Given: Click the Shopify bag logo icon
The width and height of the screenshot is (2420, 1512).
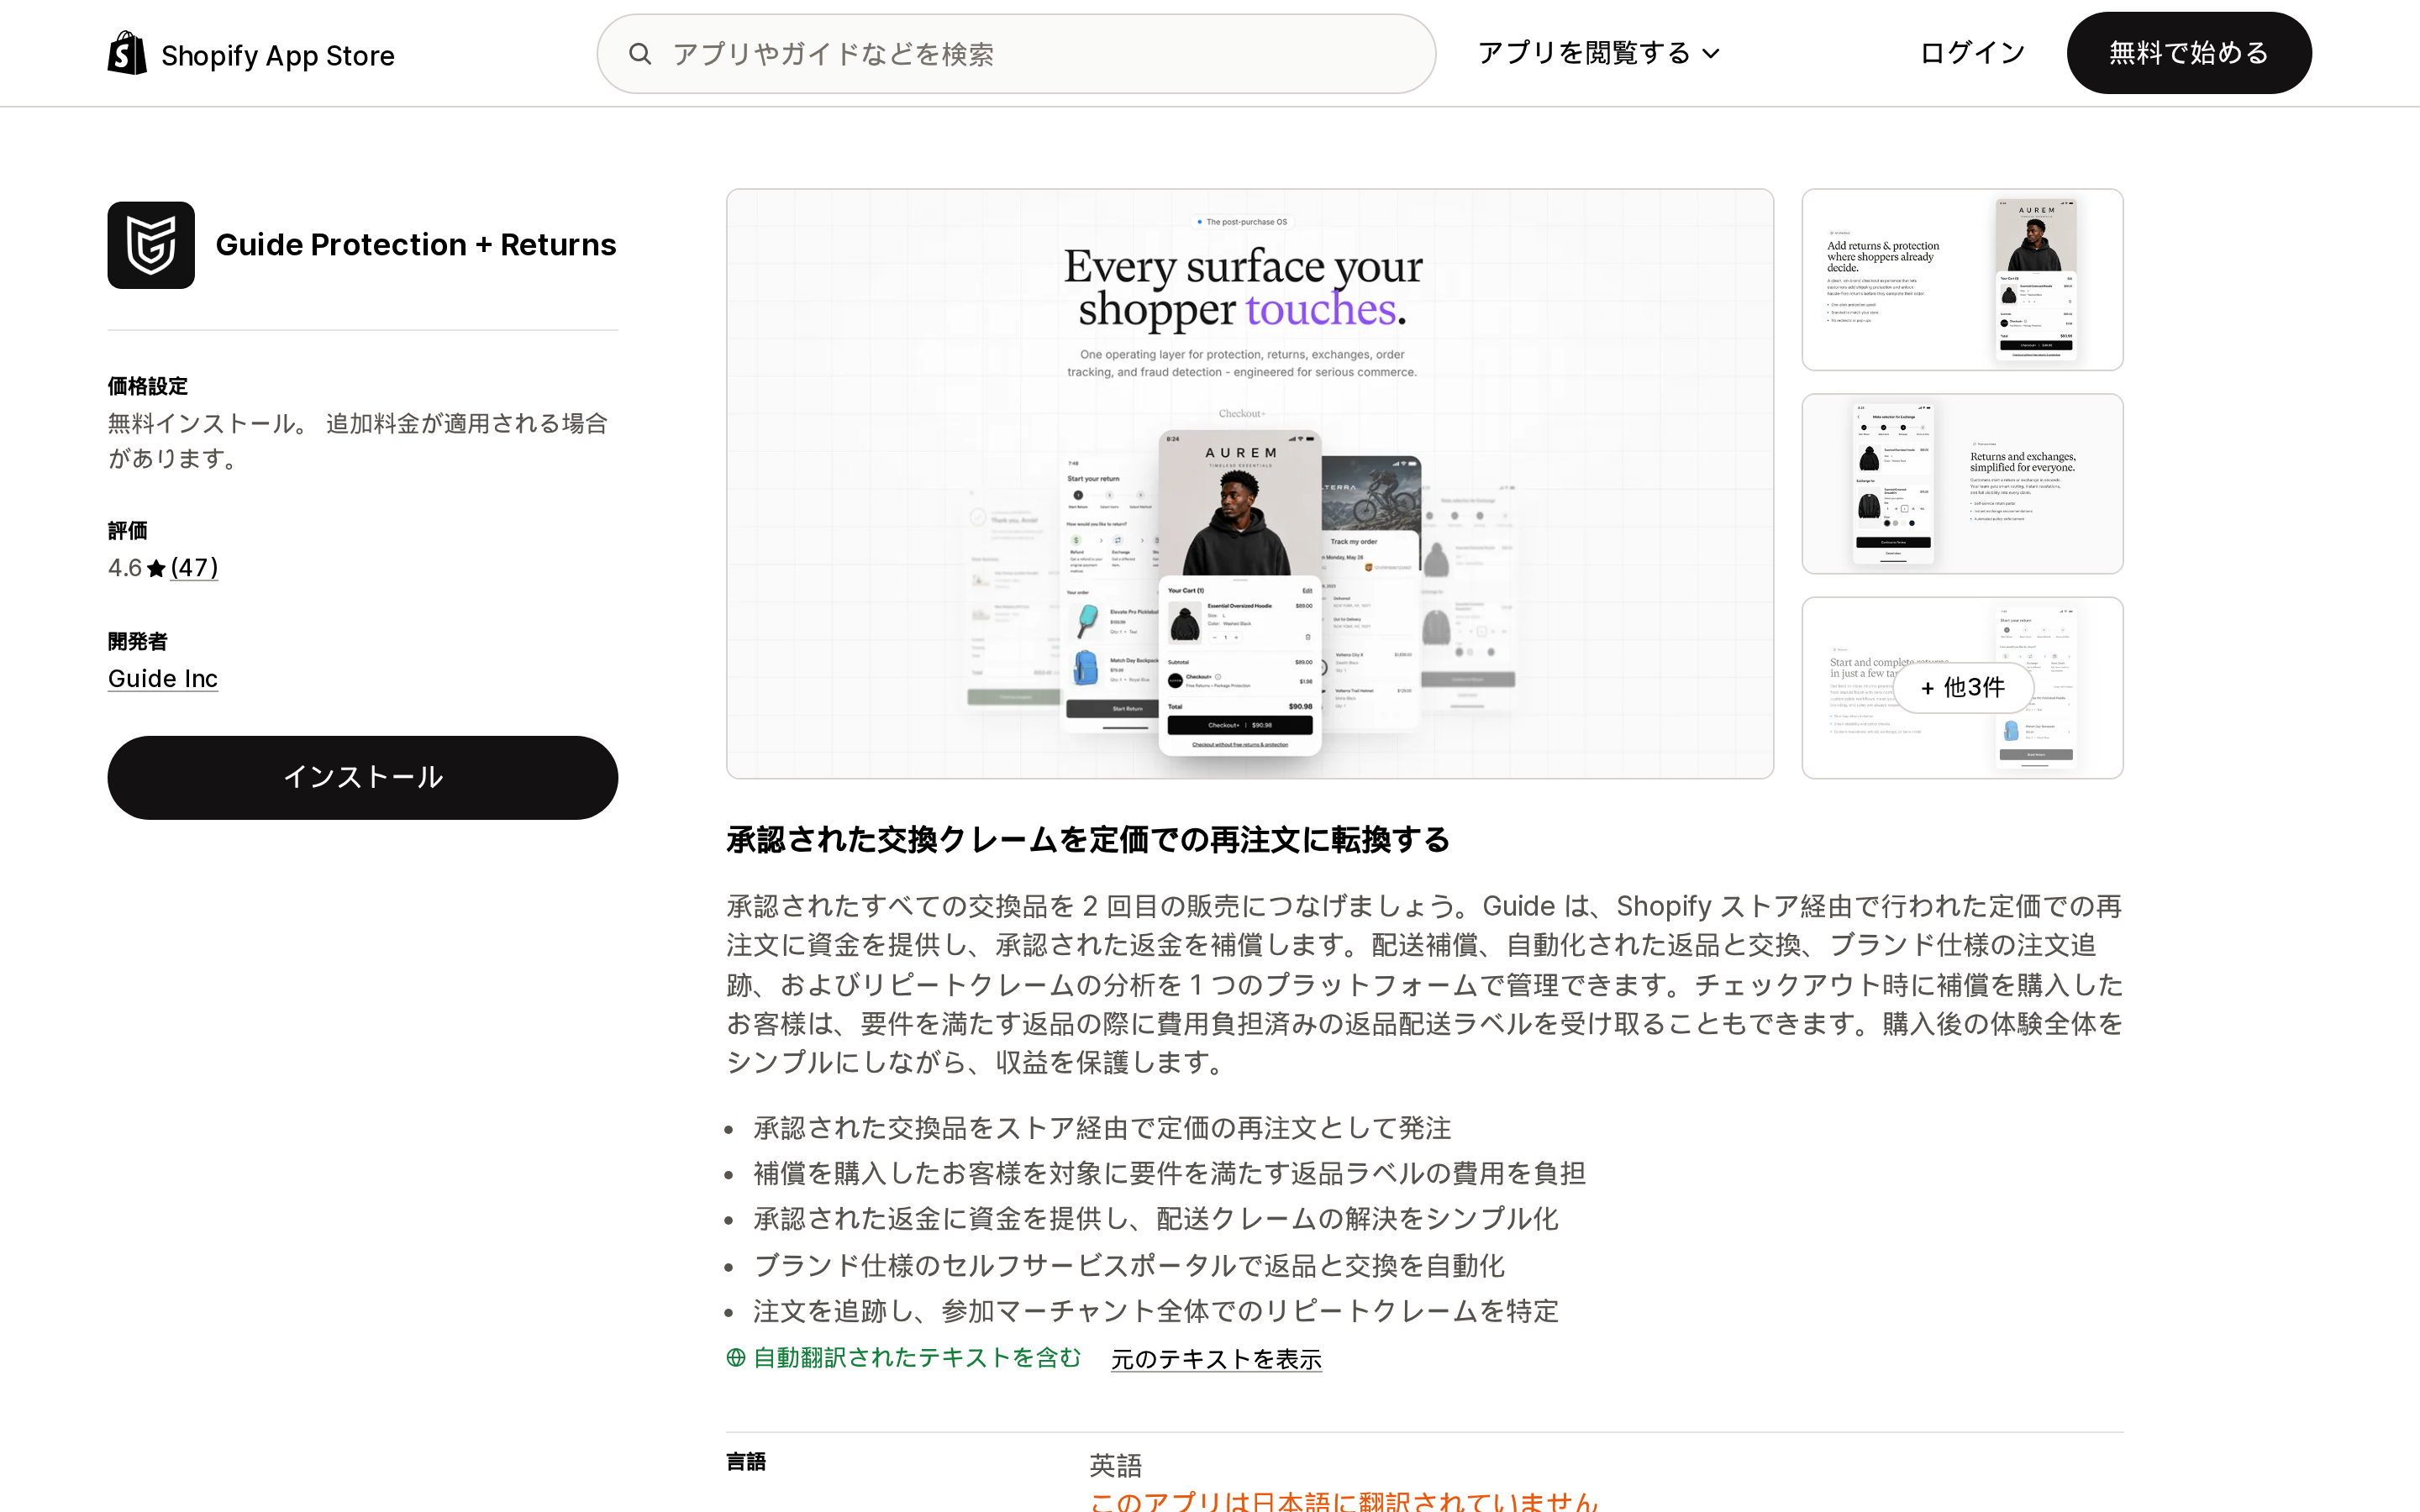Looking at the screenshot, I should point(127,53).
